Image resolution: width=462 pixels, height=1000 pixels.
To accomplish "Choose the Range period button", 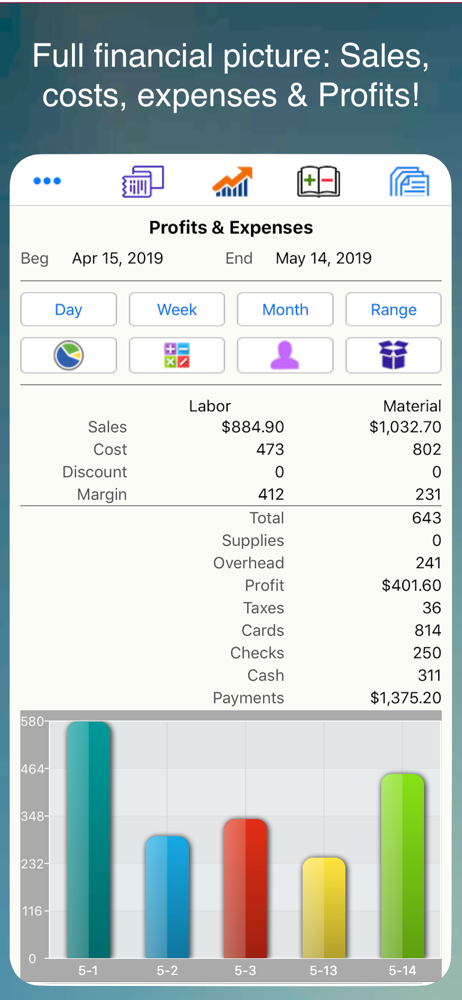I will [x=394, y=309].
